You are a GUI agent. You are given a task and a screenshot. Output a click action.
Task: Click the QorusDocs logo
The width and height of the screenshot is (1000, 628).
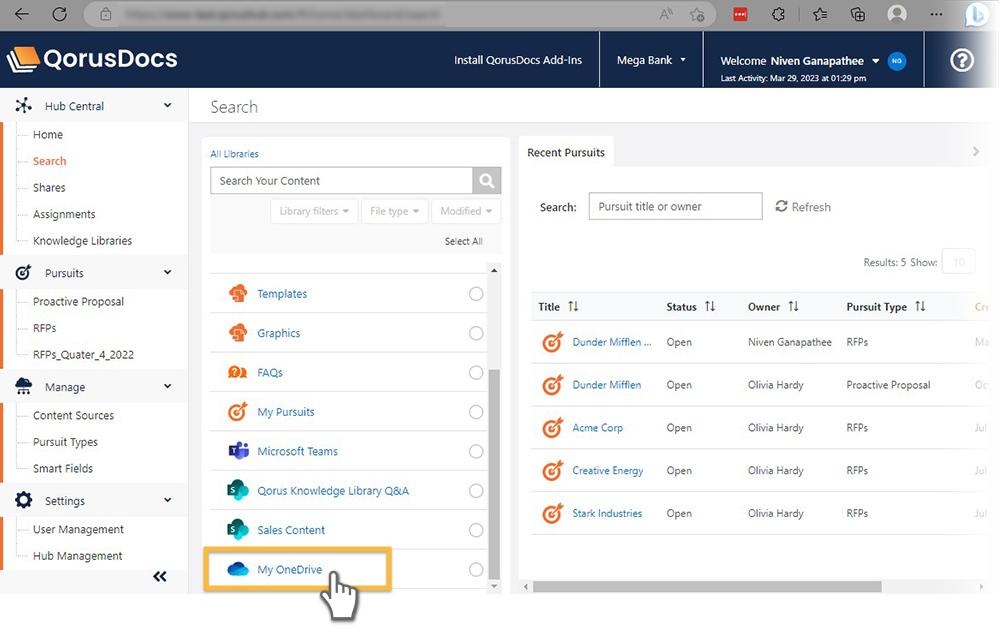[x=92, y=59]
